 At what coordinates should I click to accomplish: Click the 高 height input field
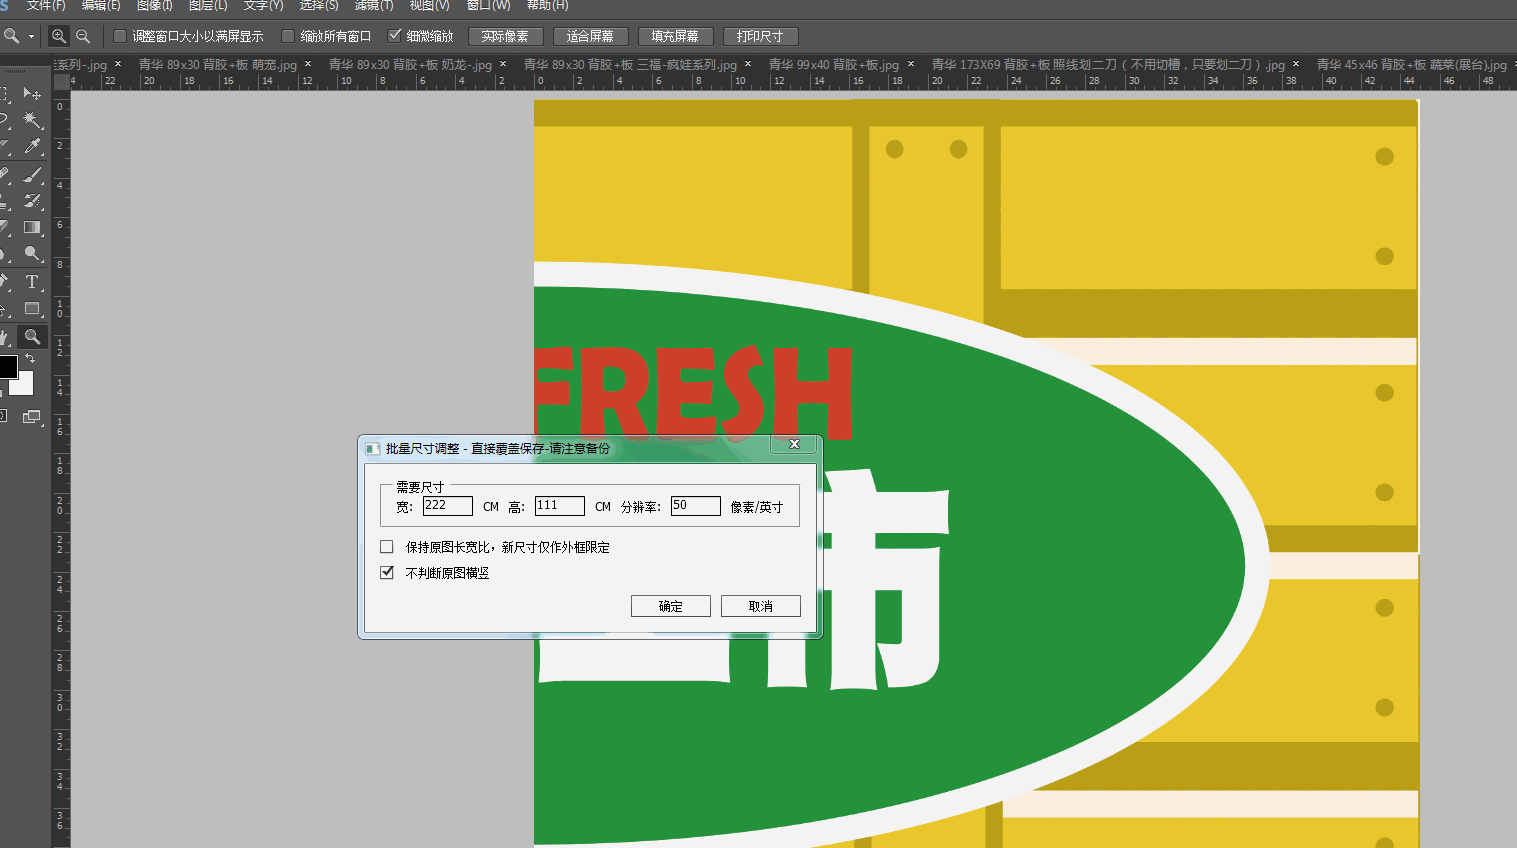tap(560, 506)
